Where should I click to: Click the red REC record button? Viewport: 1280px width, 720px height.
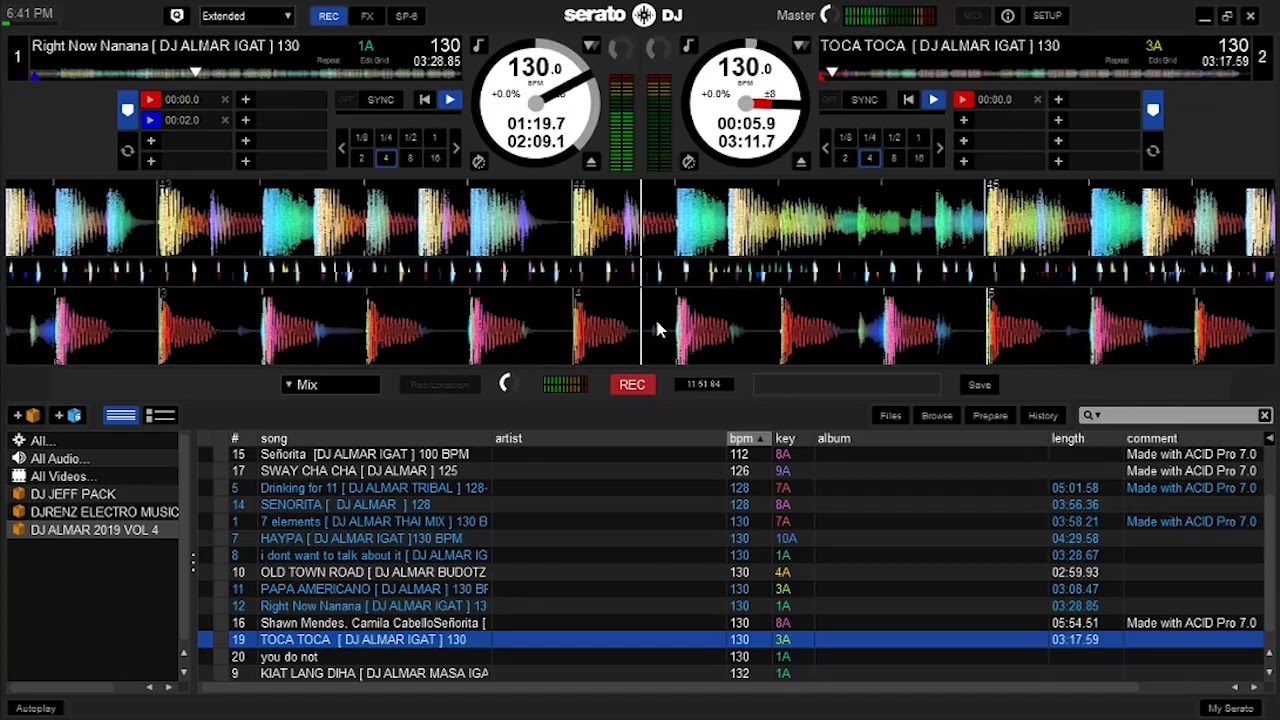pos(632,385)
